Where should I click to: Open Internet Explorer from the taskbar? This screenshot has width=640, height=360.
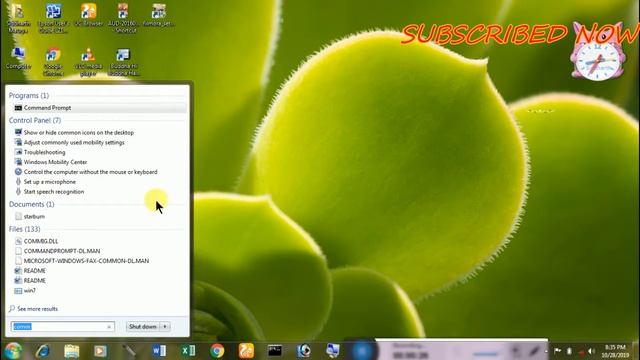coord(42,351)
